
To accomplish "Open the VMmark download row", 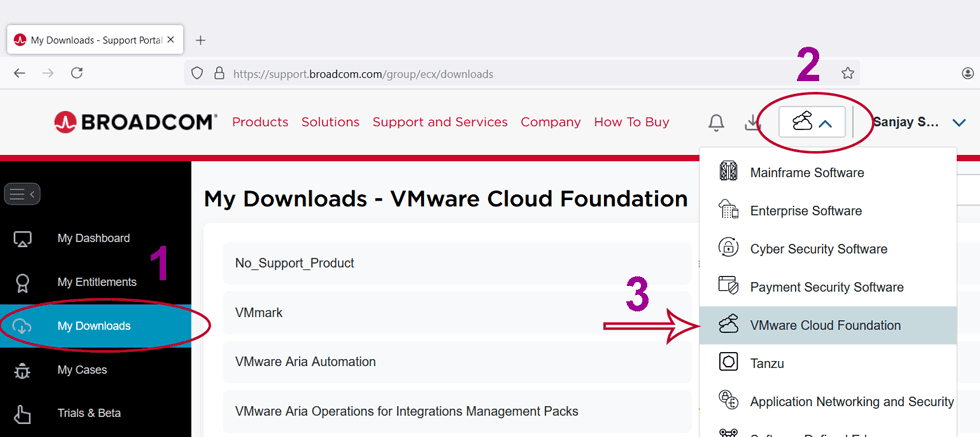I will point(457,313).
